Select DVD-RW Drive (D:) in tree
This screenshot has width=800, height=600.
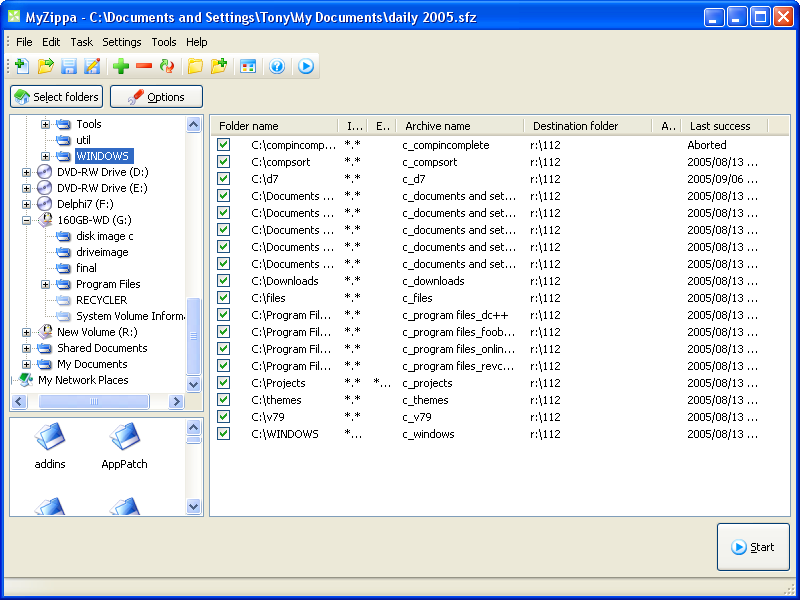(x=103, y=172)
